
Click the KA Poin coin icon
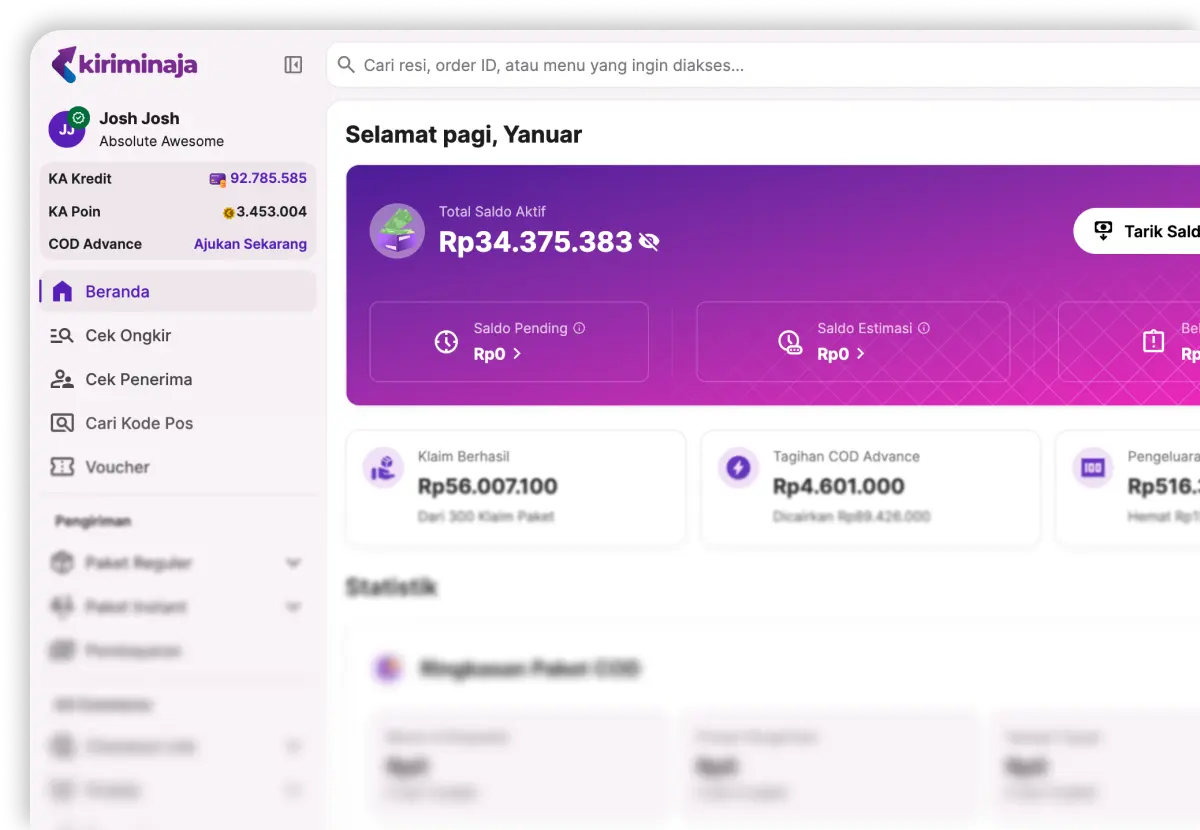coord(228,212)
